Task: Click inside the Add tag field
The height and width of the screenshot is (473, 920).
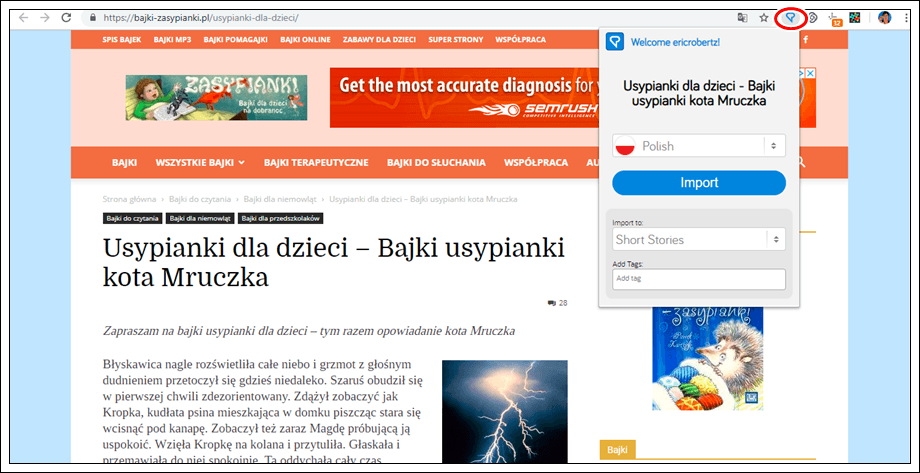Action: (699, 279)
